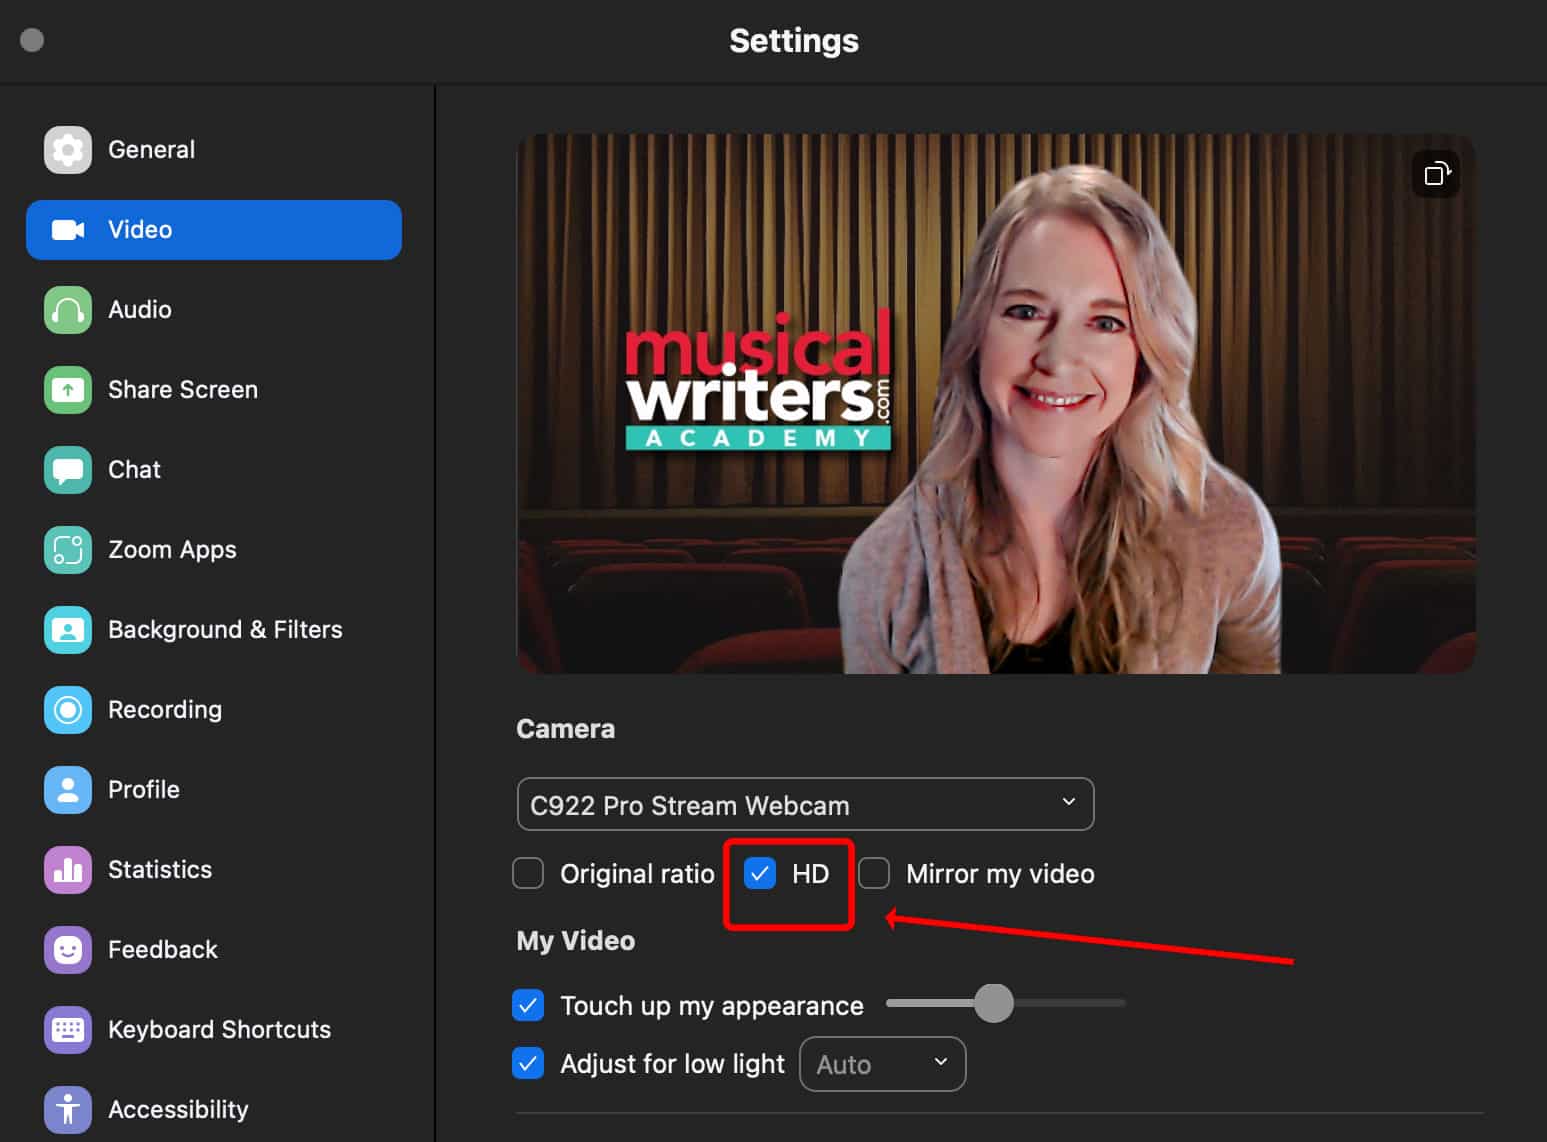The width and height of the screenshot is (1547, 1142).
Task: Click the Audio headphones icon
Action: [68, 310]
